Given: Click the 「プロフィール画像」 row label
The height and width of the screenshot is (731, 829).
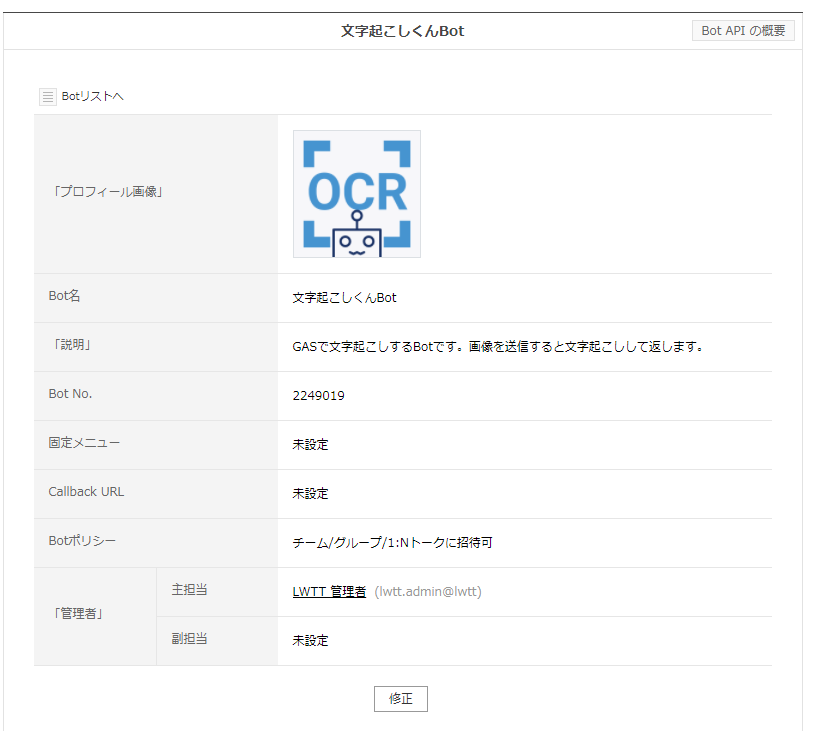Looking at the screenshot, I should coord(106,192).
